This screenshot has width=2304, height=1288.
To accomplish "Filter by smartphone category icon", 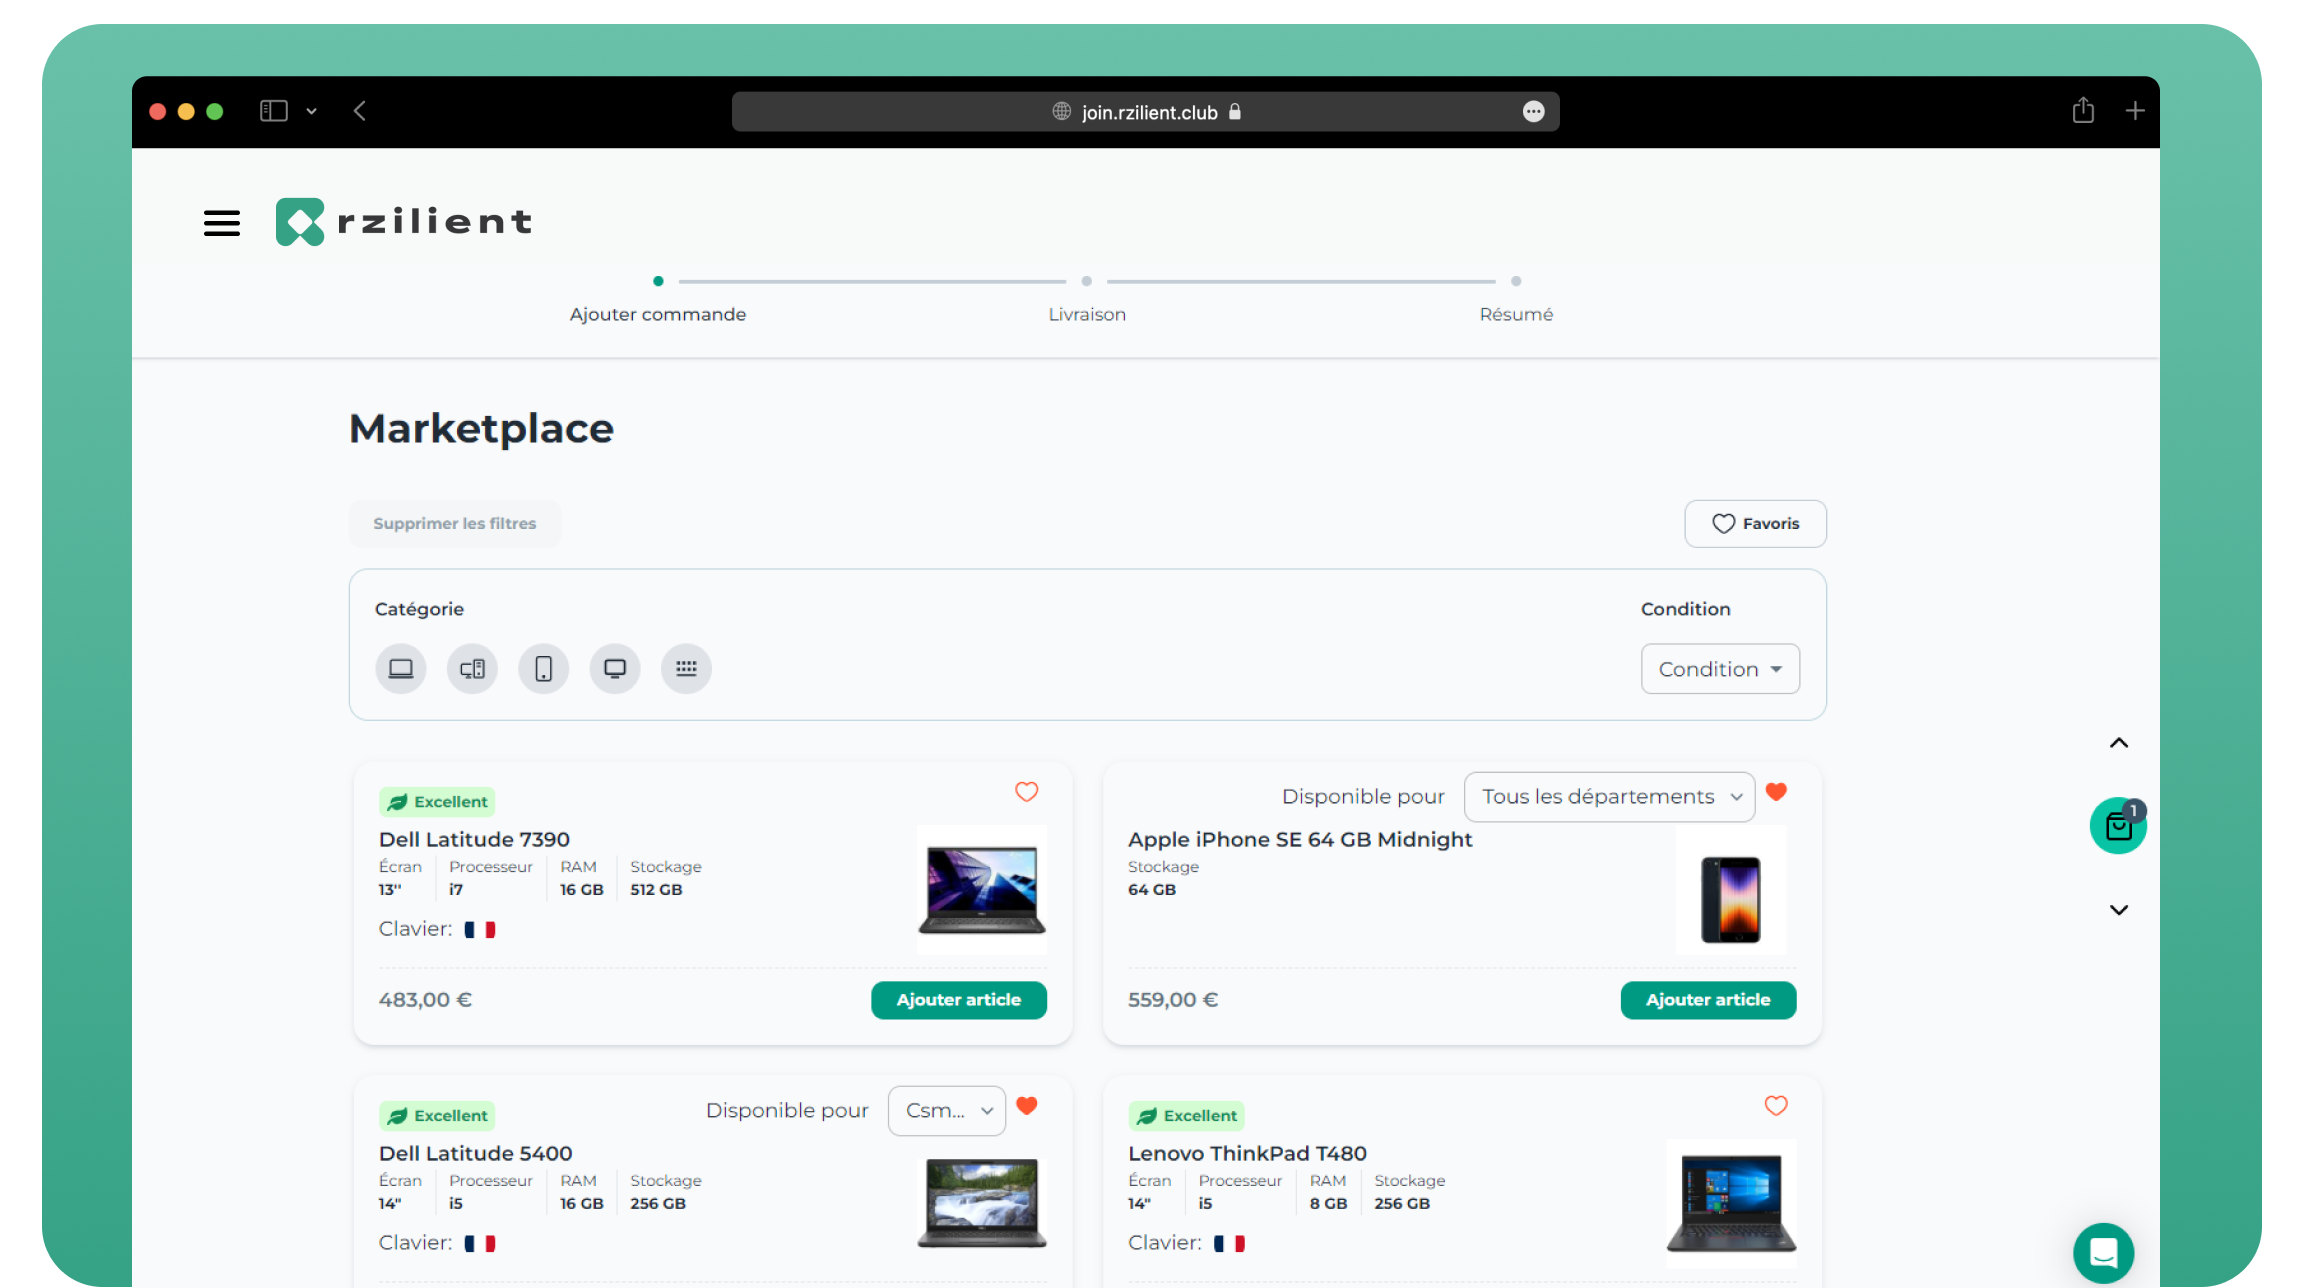I will pos(543,668).
